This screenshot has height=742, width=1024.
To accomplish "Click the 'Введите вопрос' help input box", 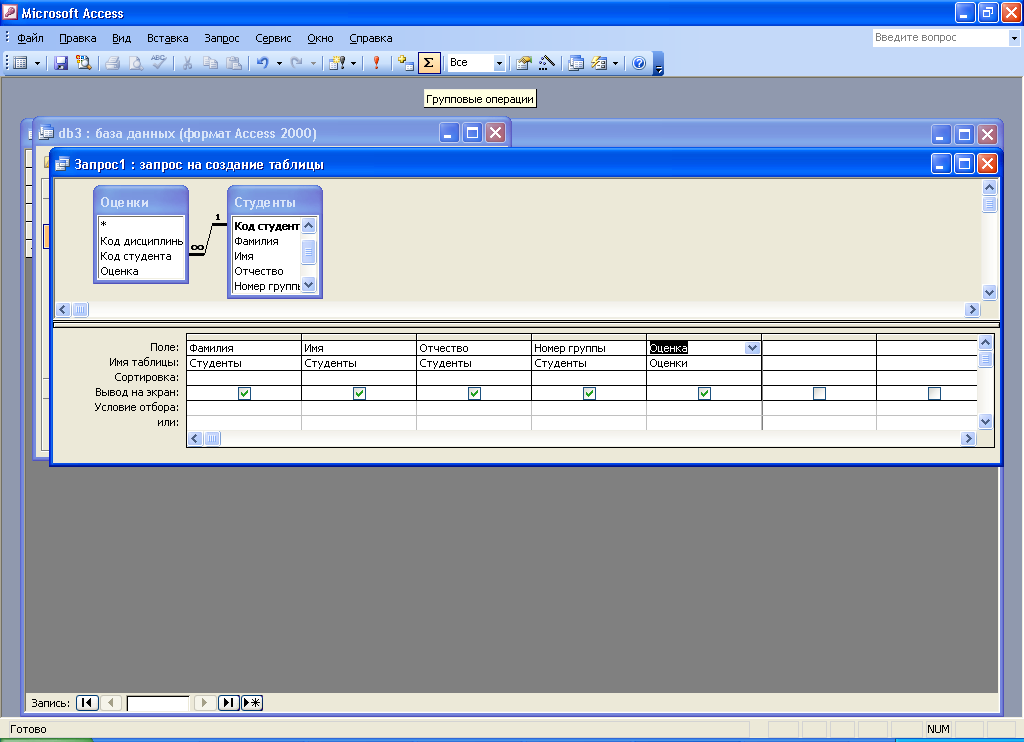I will click(x=940, y=38).
